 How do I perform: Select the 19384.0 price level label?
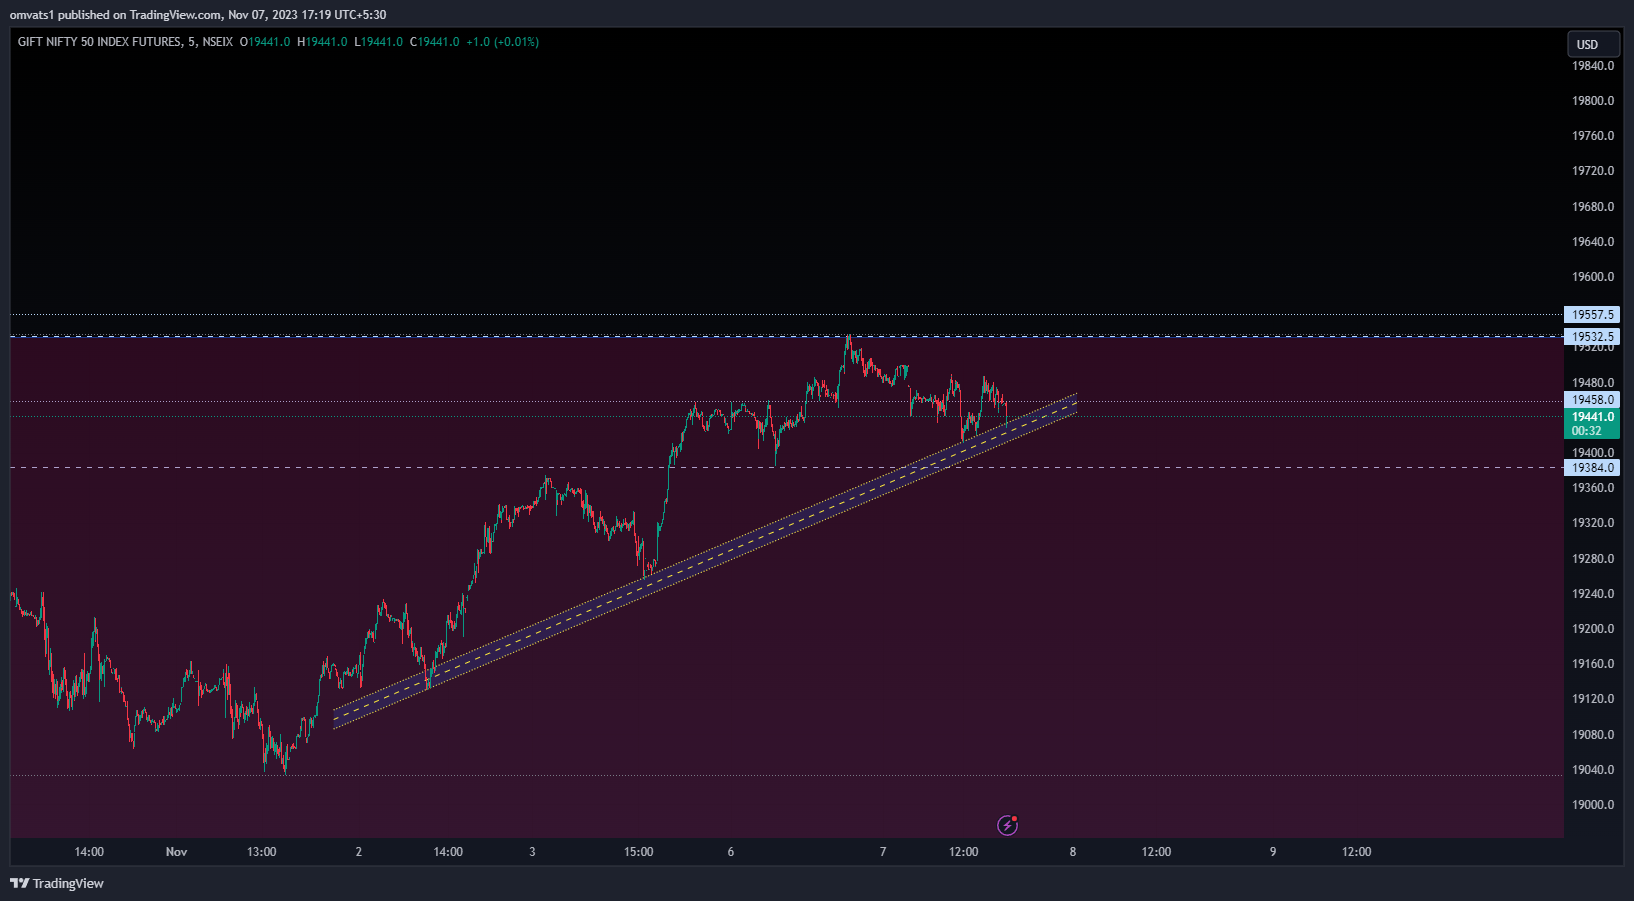point(1592,468)
